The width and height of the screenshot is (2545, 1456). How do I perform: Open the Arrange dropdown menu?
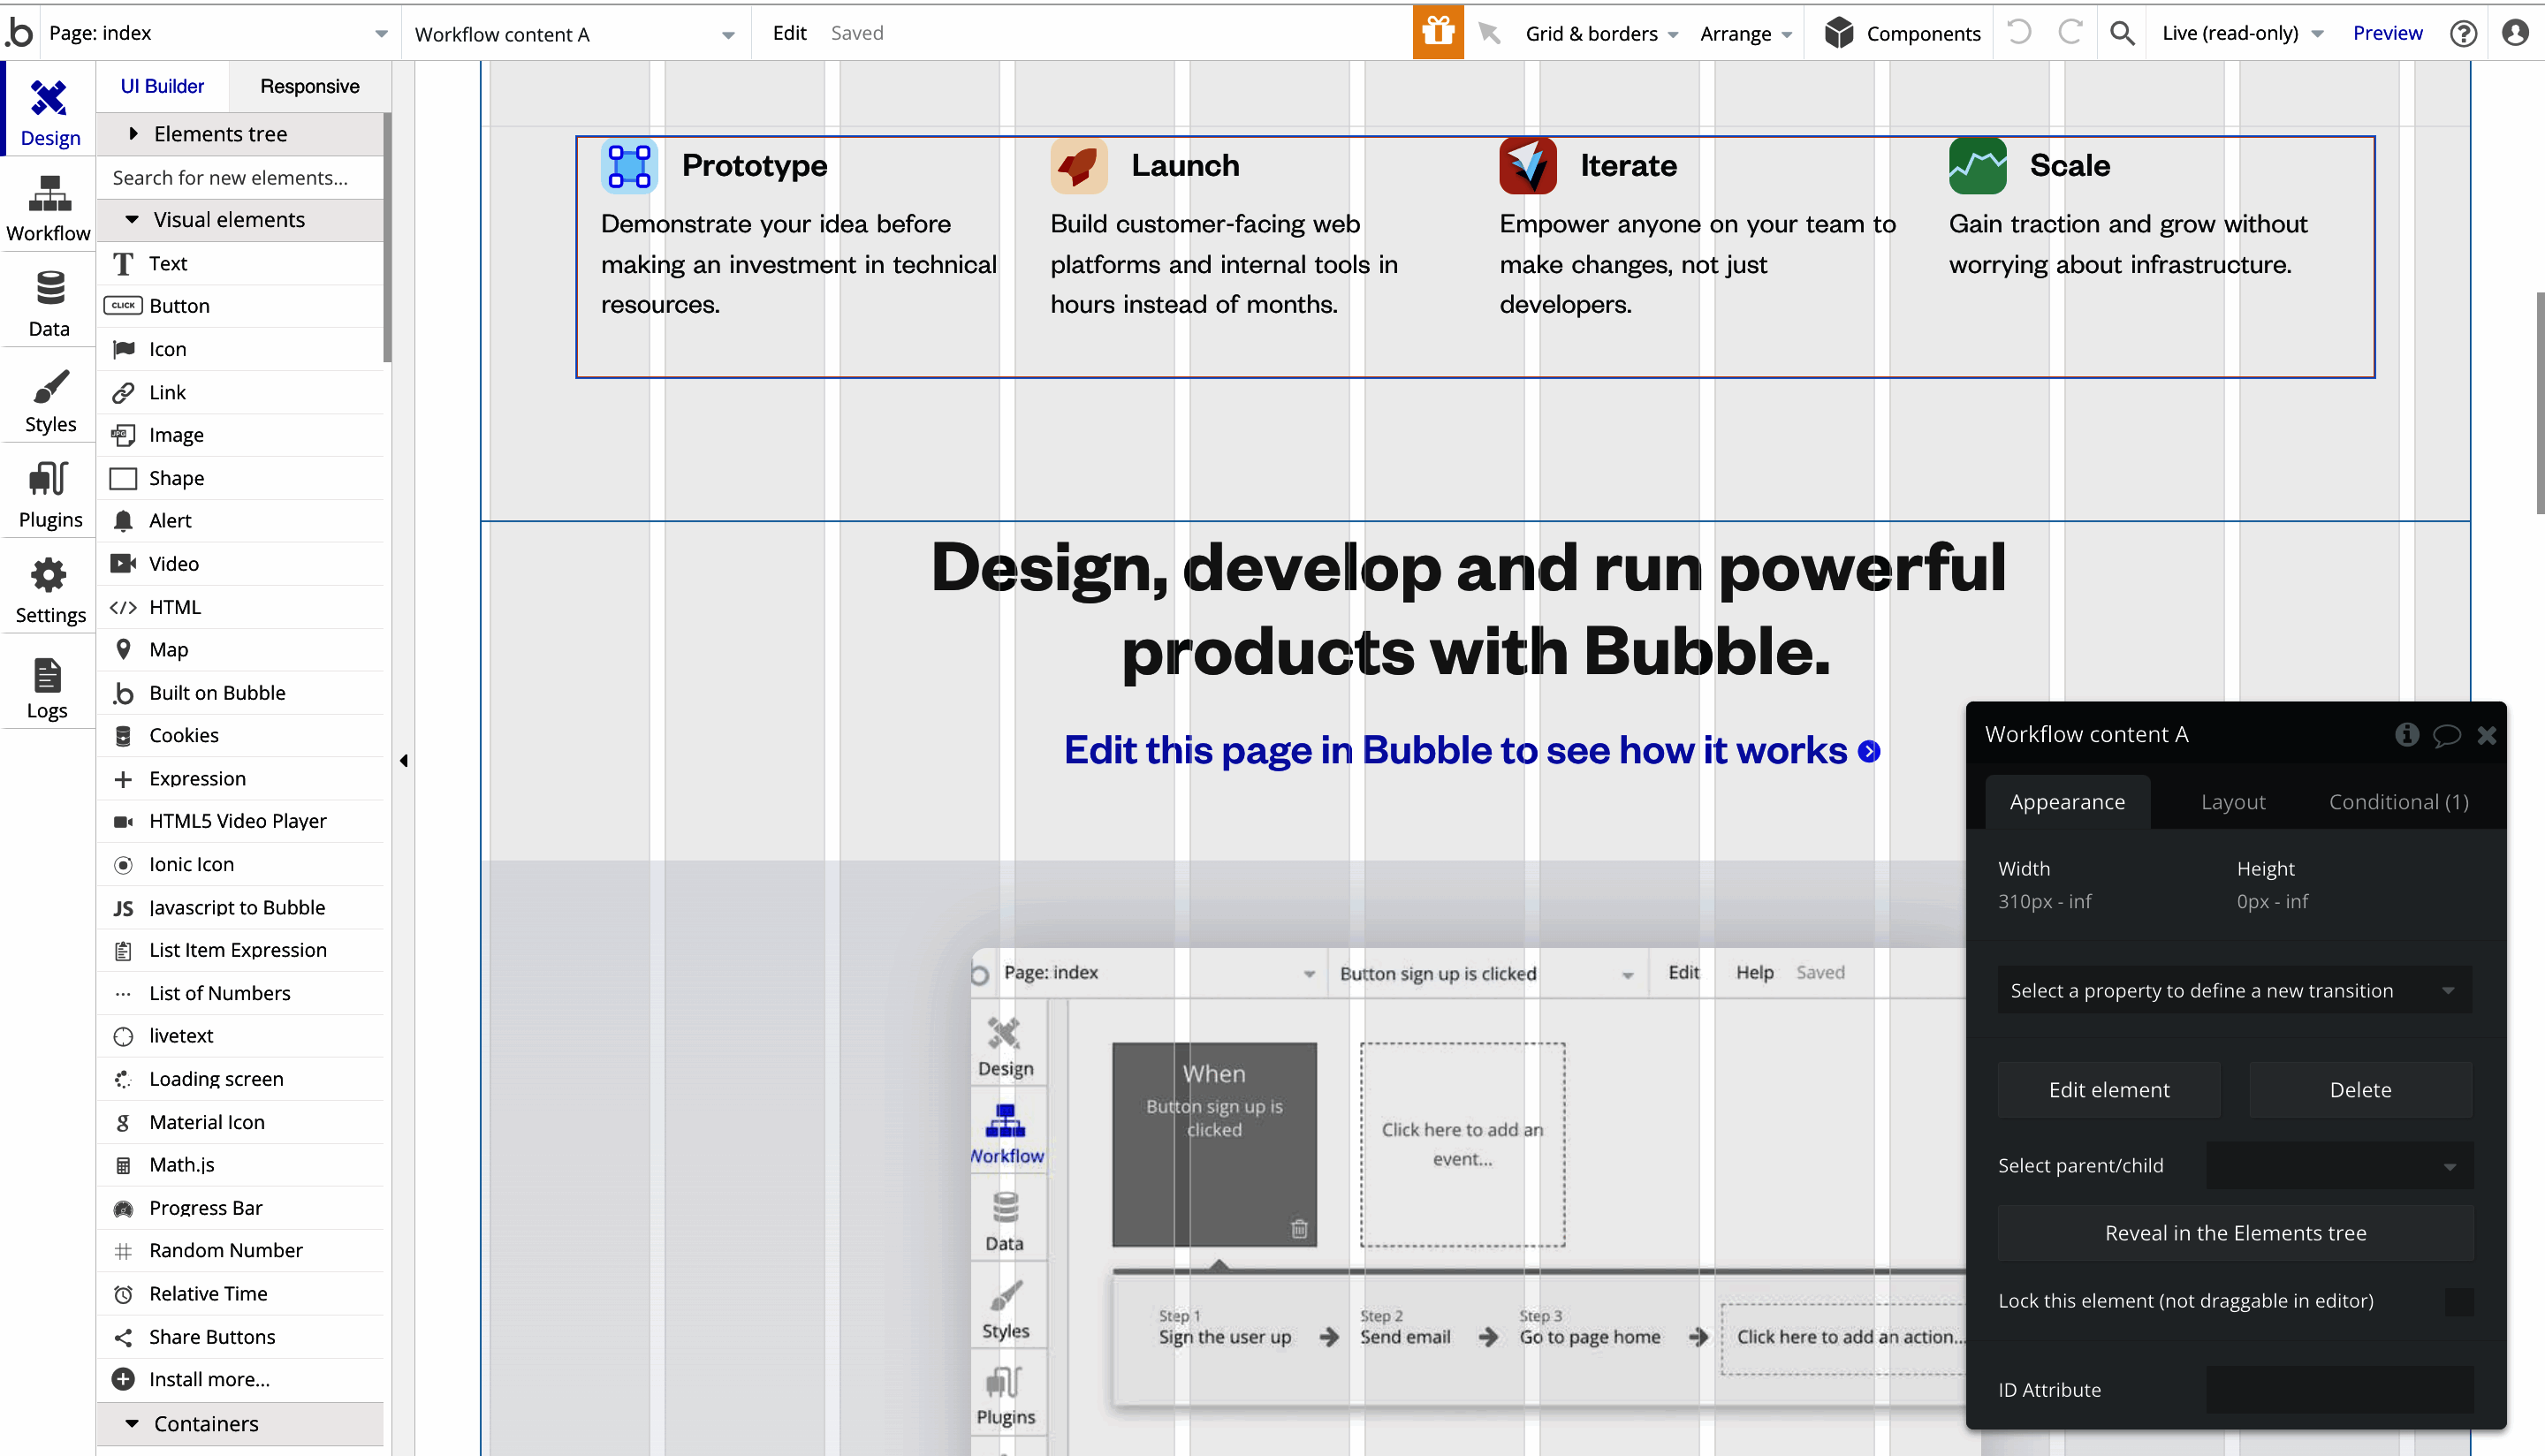(x=1745, y=34)
